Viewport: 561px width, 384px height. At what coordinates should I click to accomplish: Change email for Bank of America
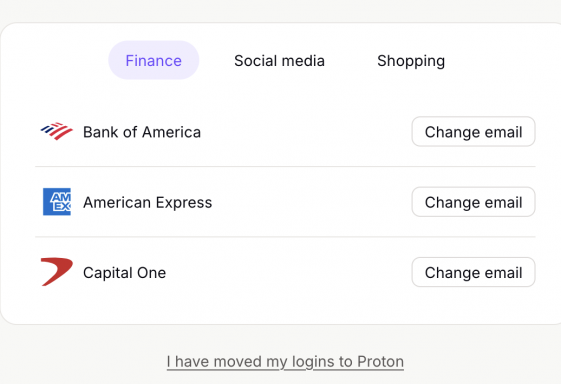473,132
